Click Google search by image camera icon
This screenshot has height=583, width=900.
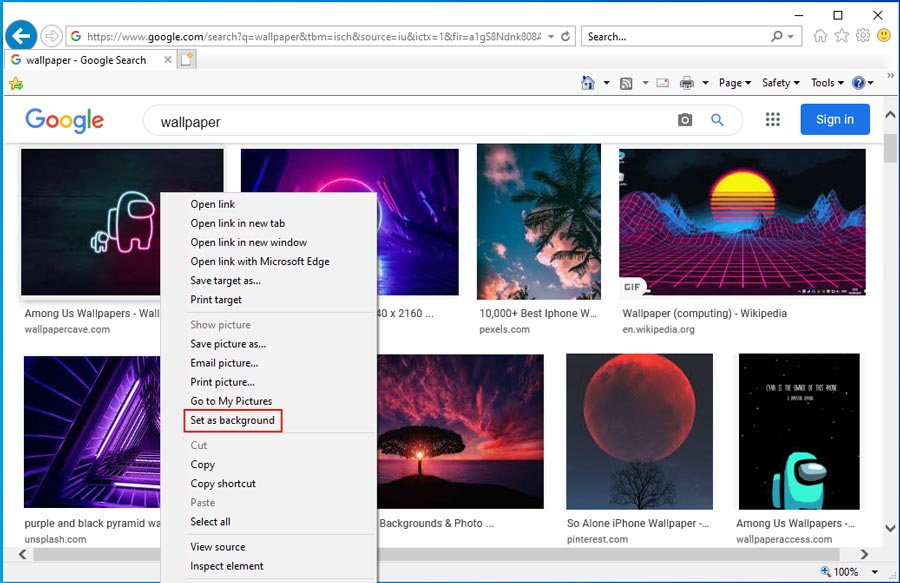[685, 120]
